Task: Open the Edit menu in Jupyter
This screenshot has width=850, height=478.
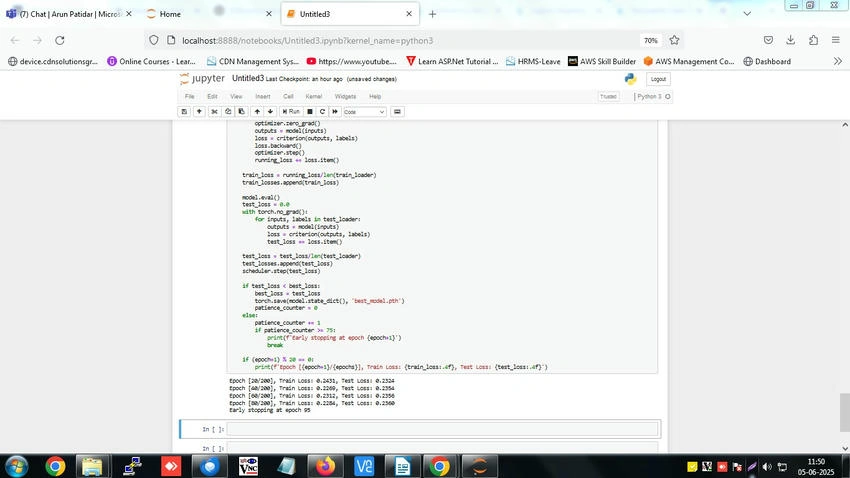Action: 212,96
